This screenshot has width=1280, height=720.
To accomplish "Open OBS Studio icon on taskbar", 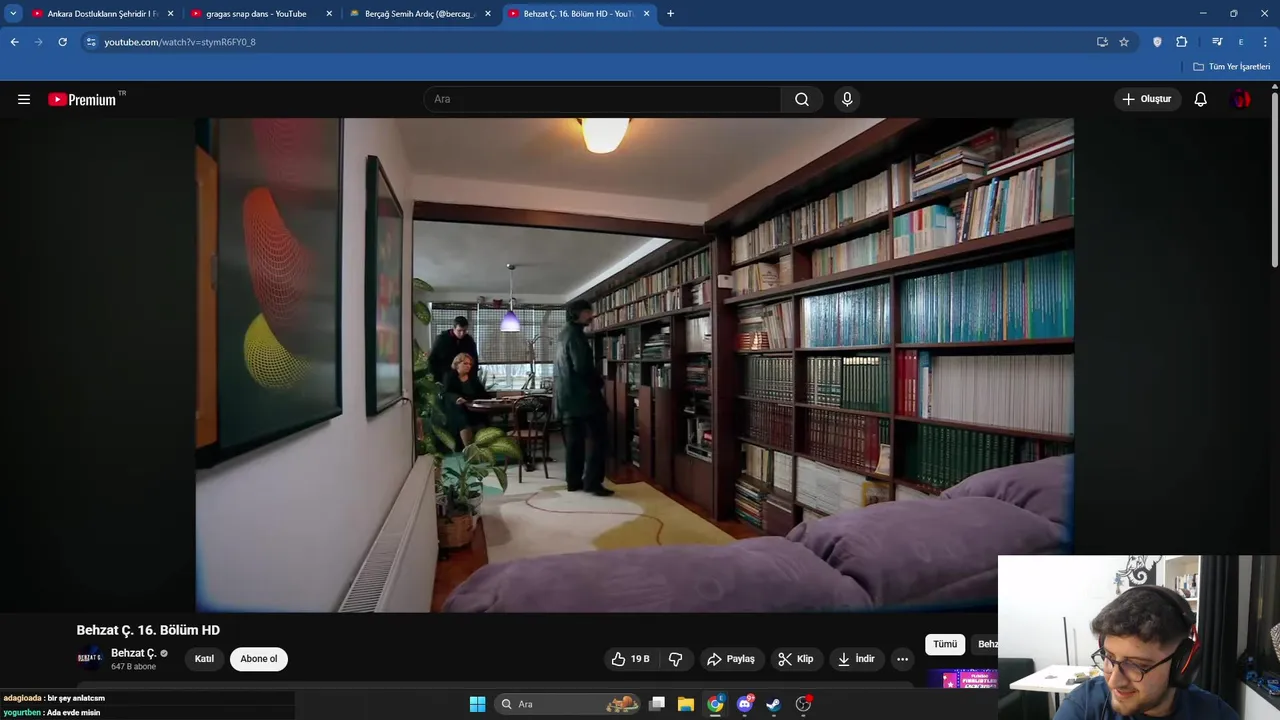I will point(803,704).
